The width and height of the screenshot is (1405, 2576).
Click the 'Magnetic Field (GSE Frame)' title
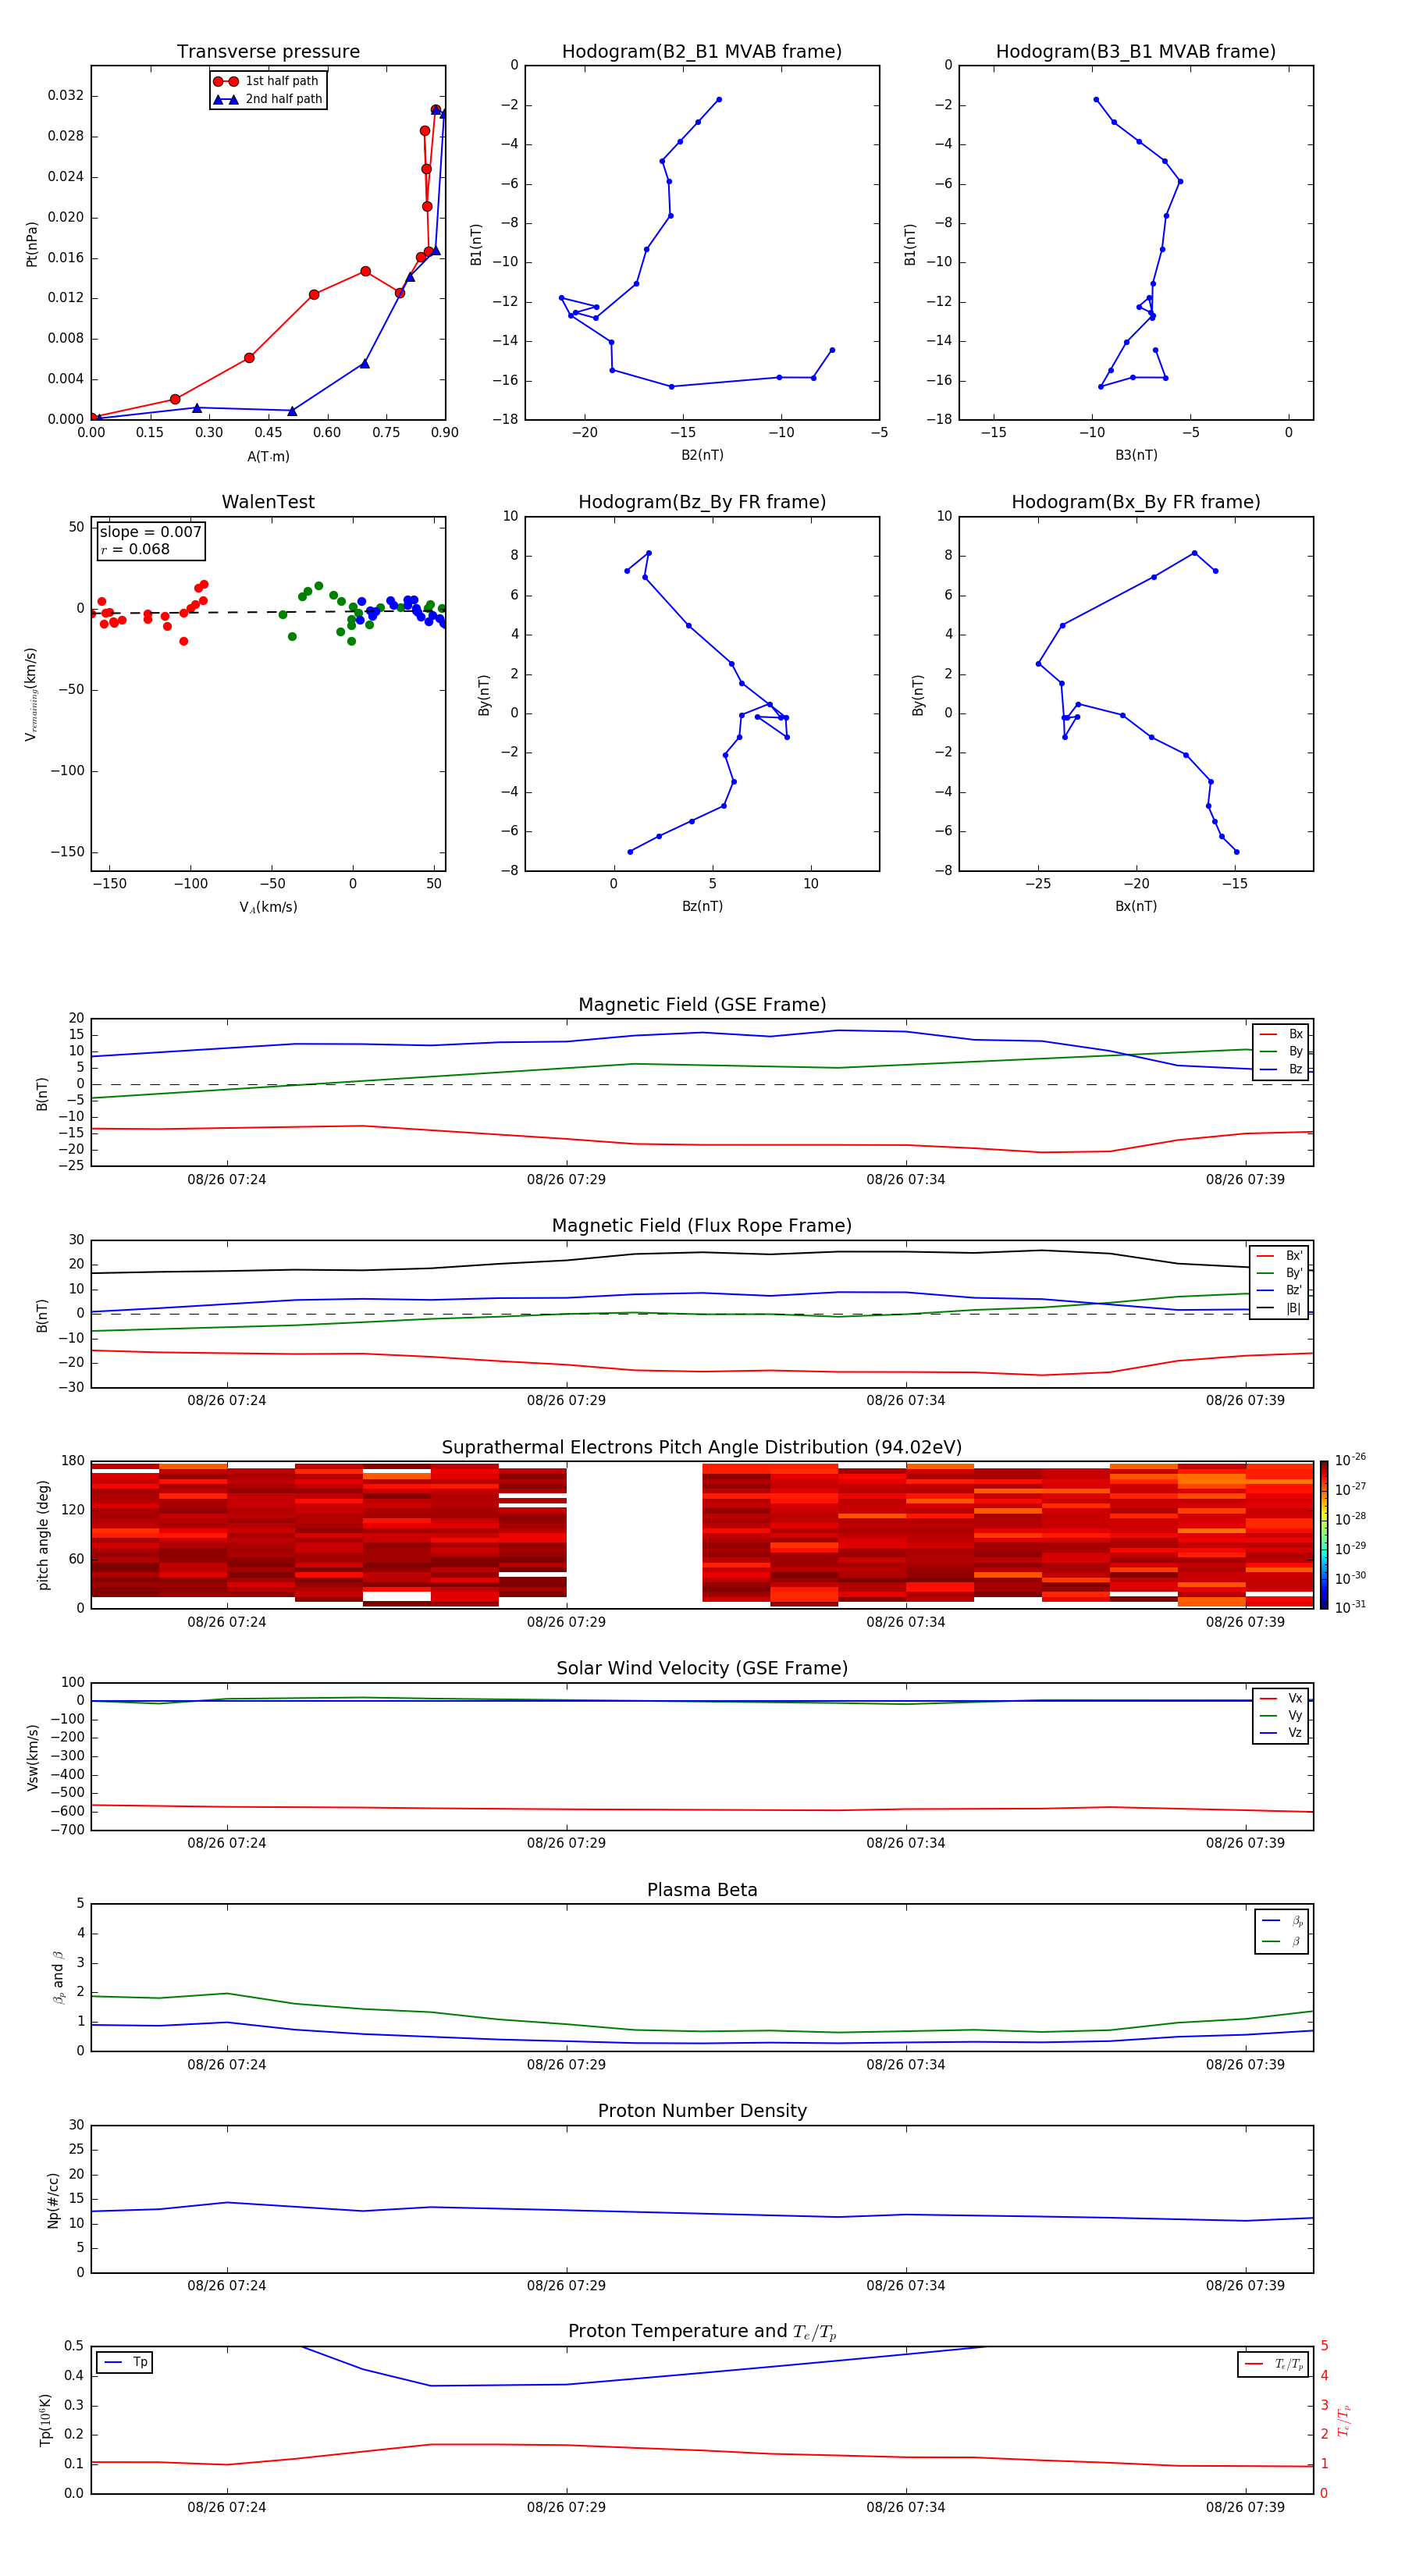pos(702,1005)
